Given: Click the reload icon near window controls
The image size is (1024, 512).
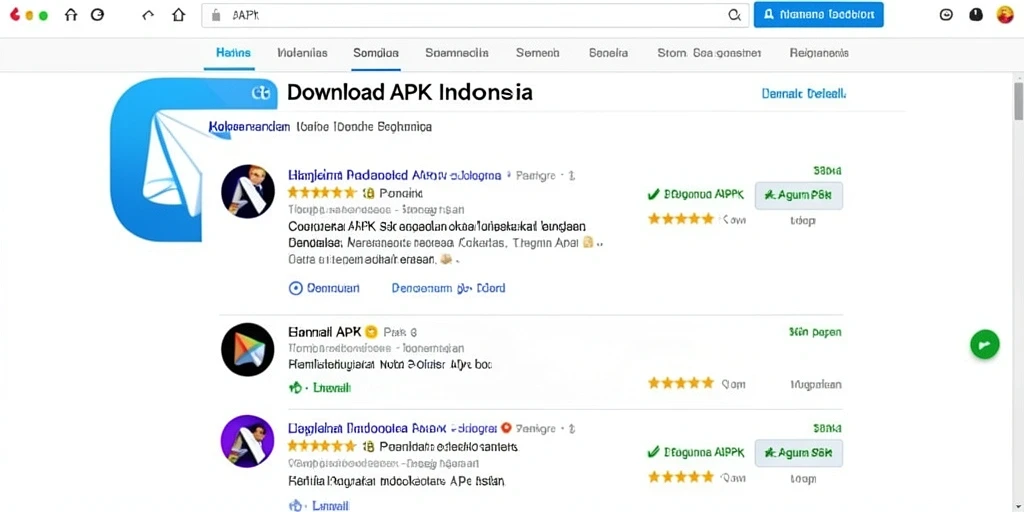Looking at the screenshot, I should (x=97, y=15).
